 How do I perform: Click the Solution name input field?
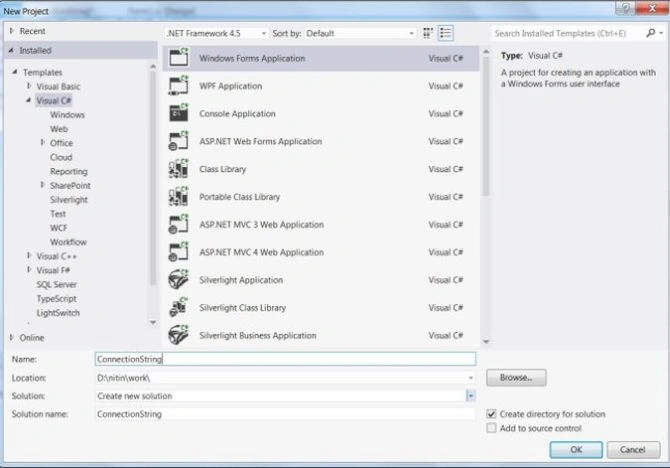pos(285,414)
